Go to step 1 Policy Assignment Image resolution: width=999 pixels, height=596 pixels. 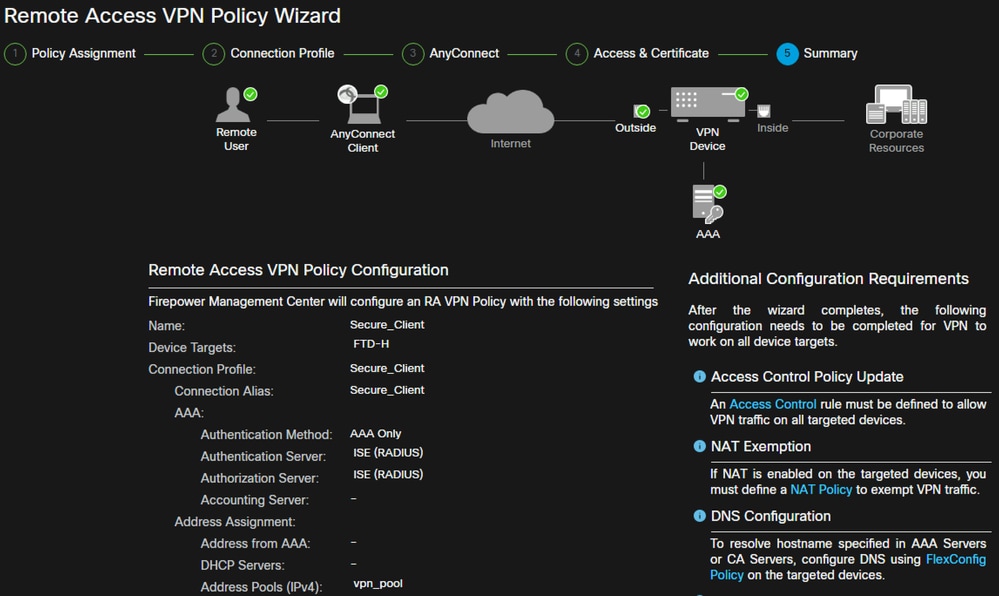click(x=70, y=54)
